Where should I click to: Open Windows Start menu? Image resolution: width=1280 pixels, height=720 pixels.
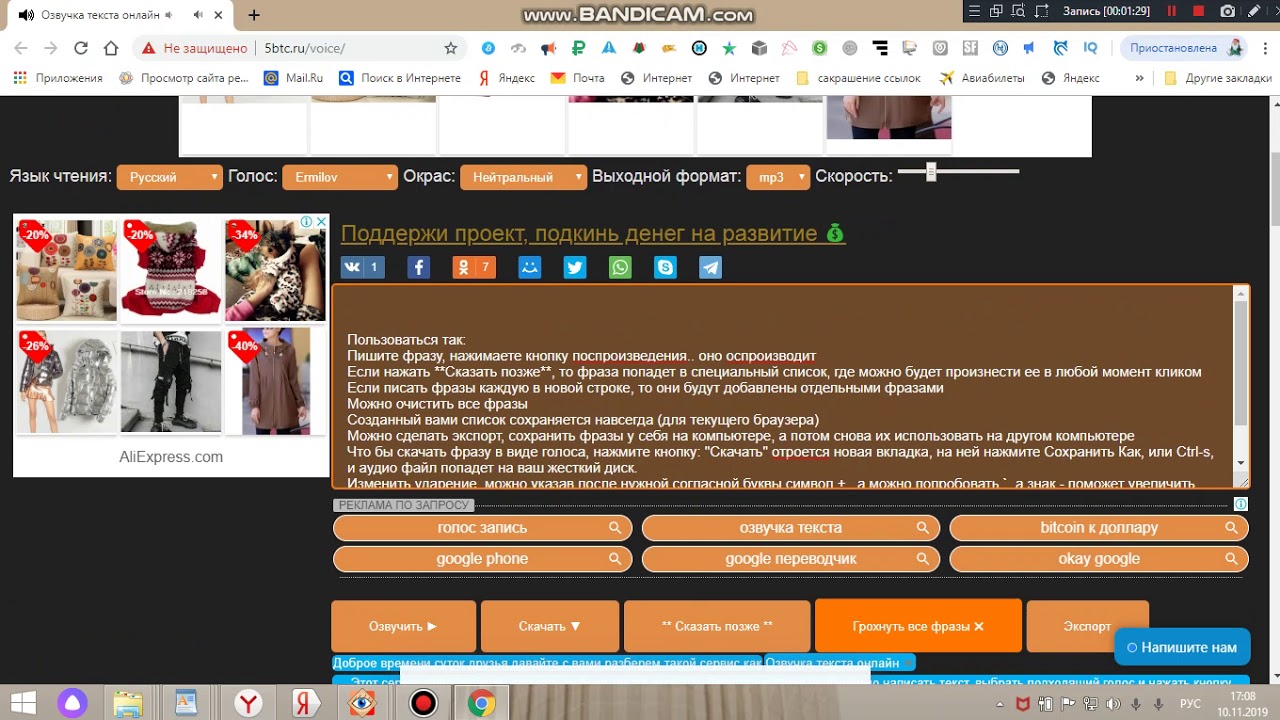23,704
